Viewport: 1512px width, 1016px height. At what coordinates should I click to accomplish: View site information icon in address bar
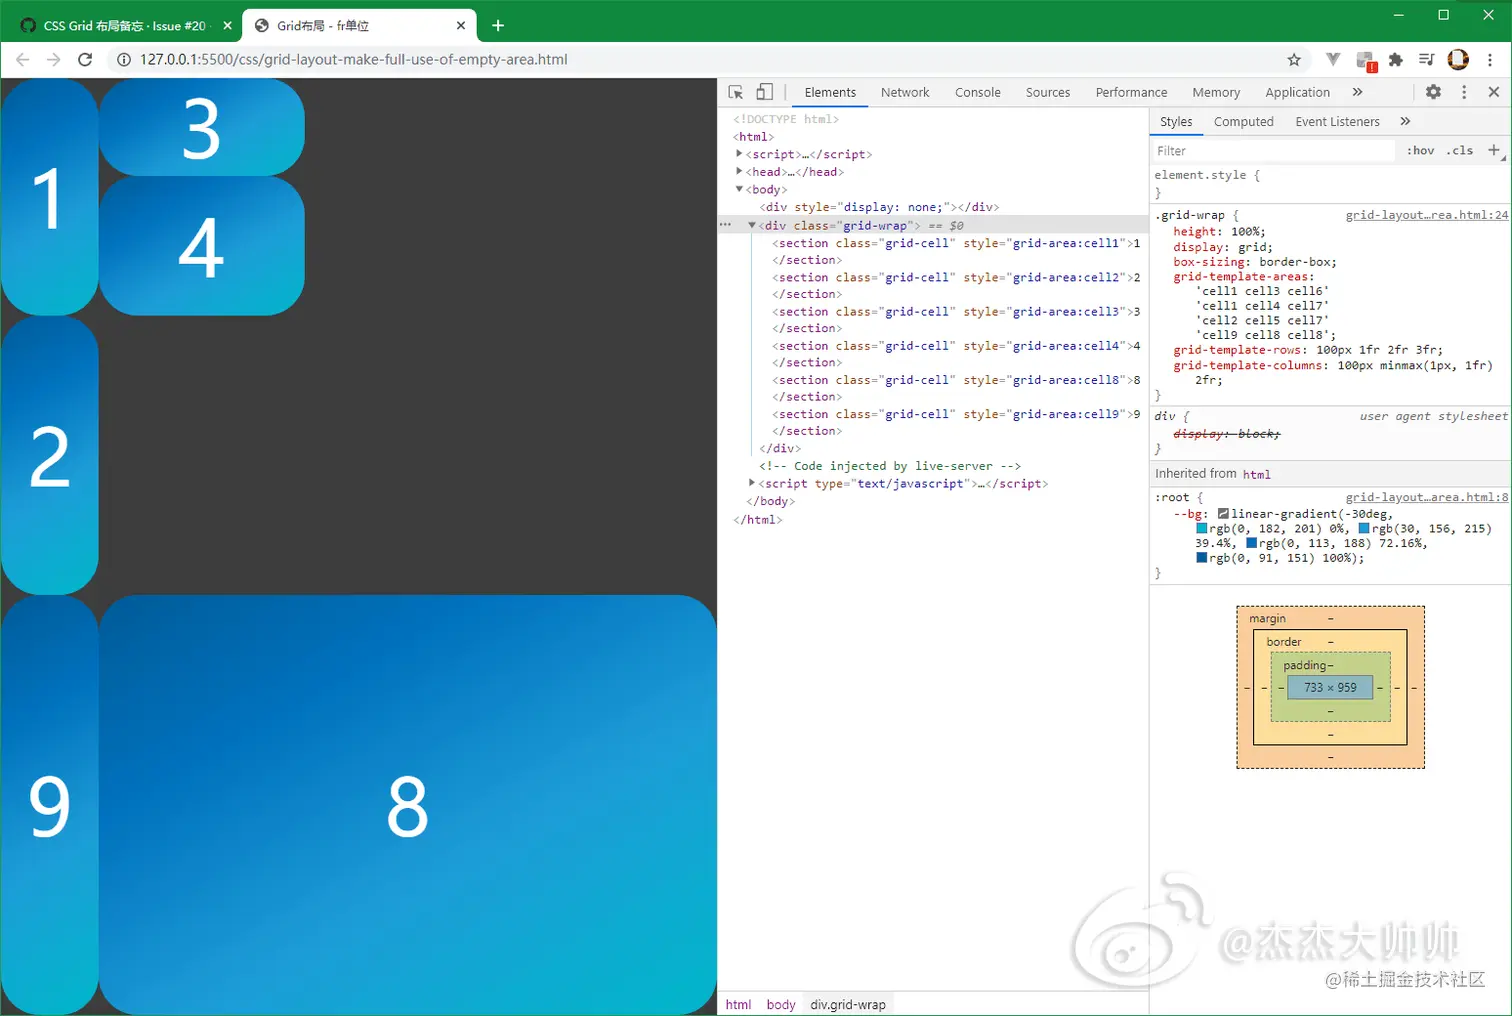pyautogui.click(x=124, y=60)
